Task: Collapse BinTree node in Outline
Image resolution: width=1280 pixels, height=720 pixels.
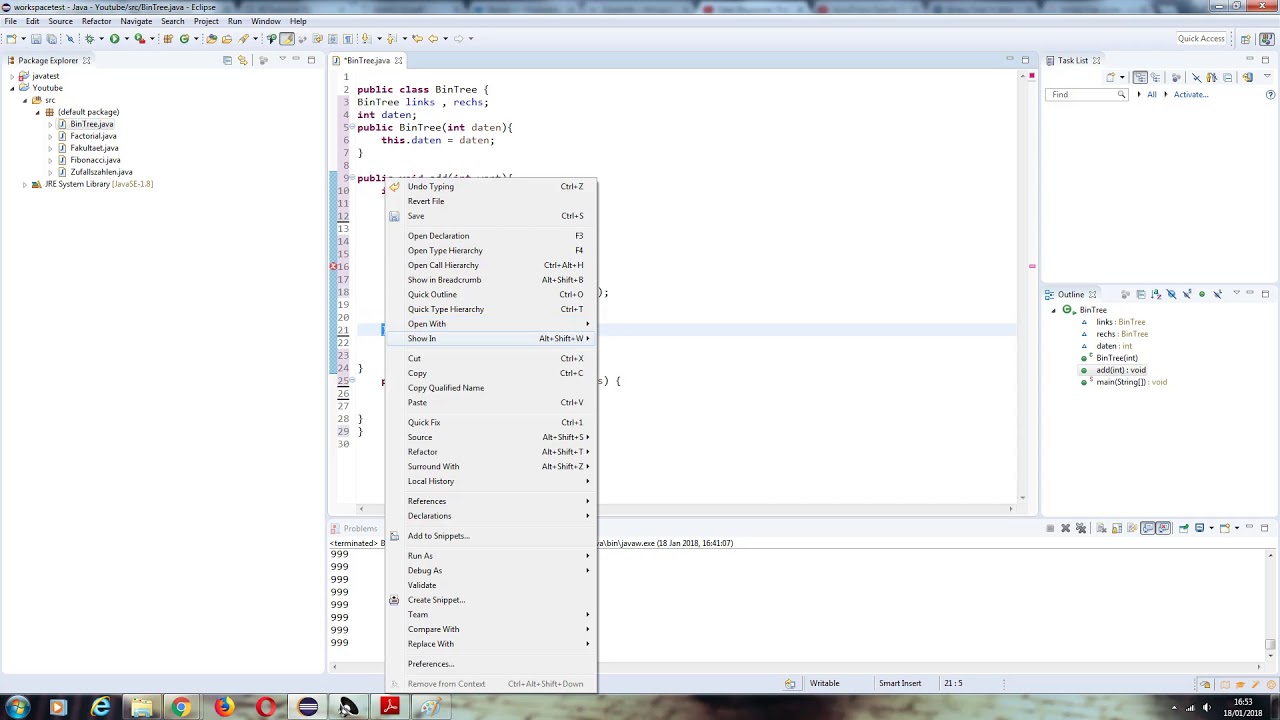Action: pyautogui.click(x=1054, y=310)
